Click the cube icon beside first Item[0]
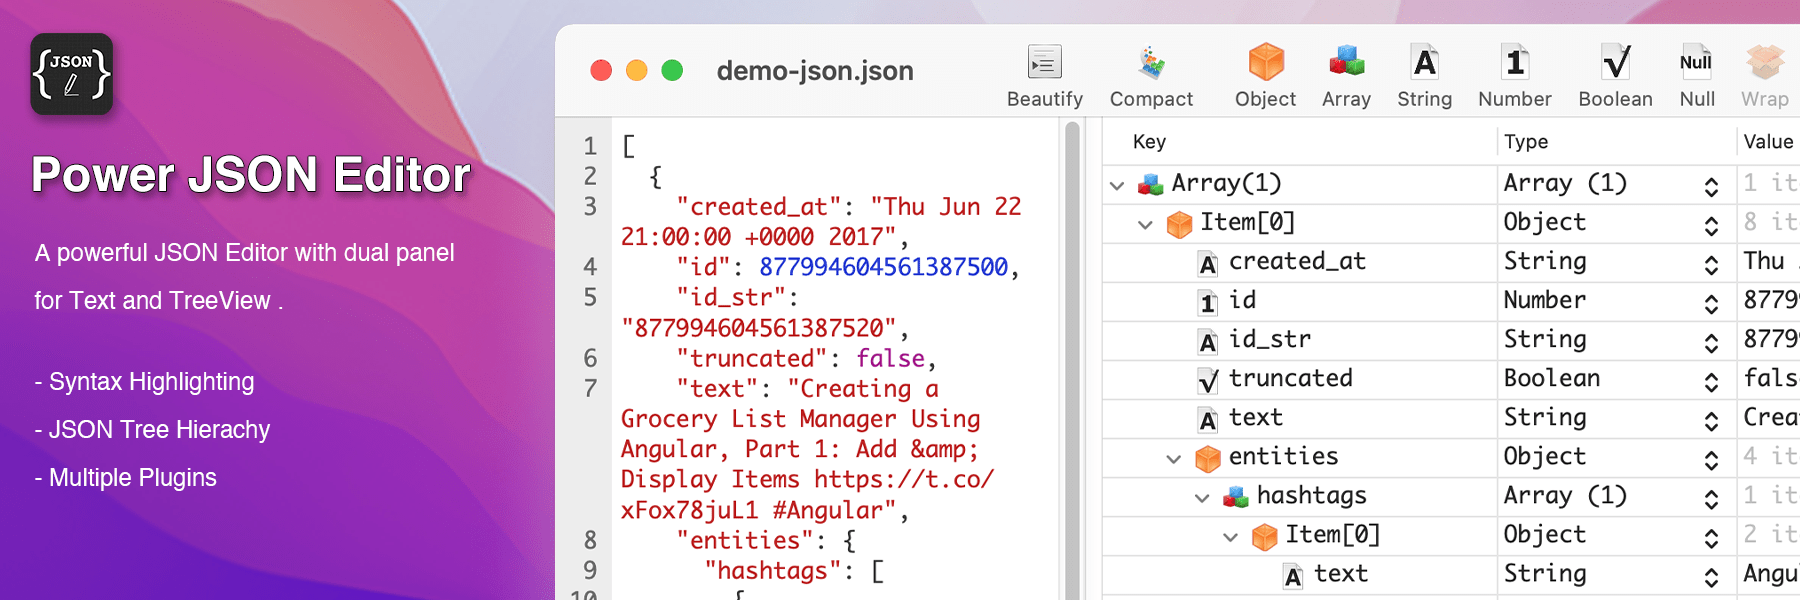 tap(1180, 223)
